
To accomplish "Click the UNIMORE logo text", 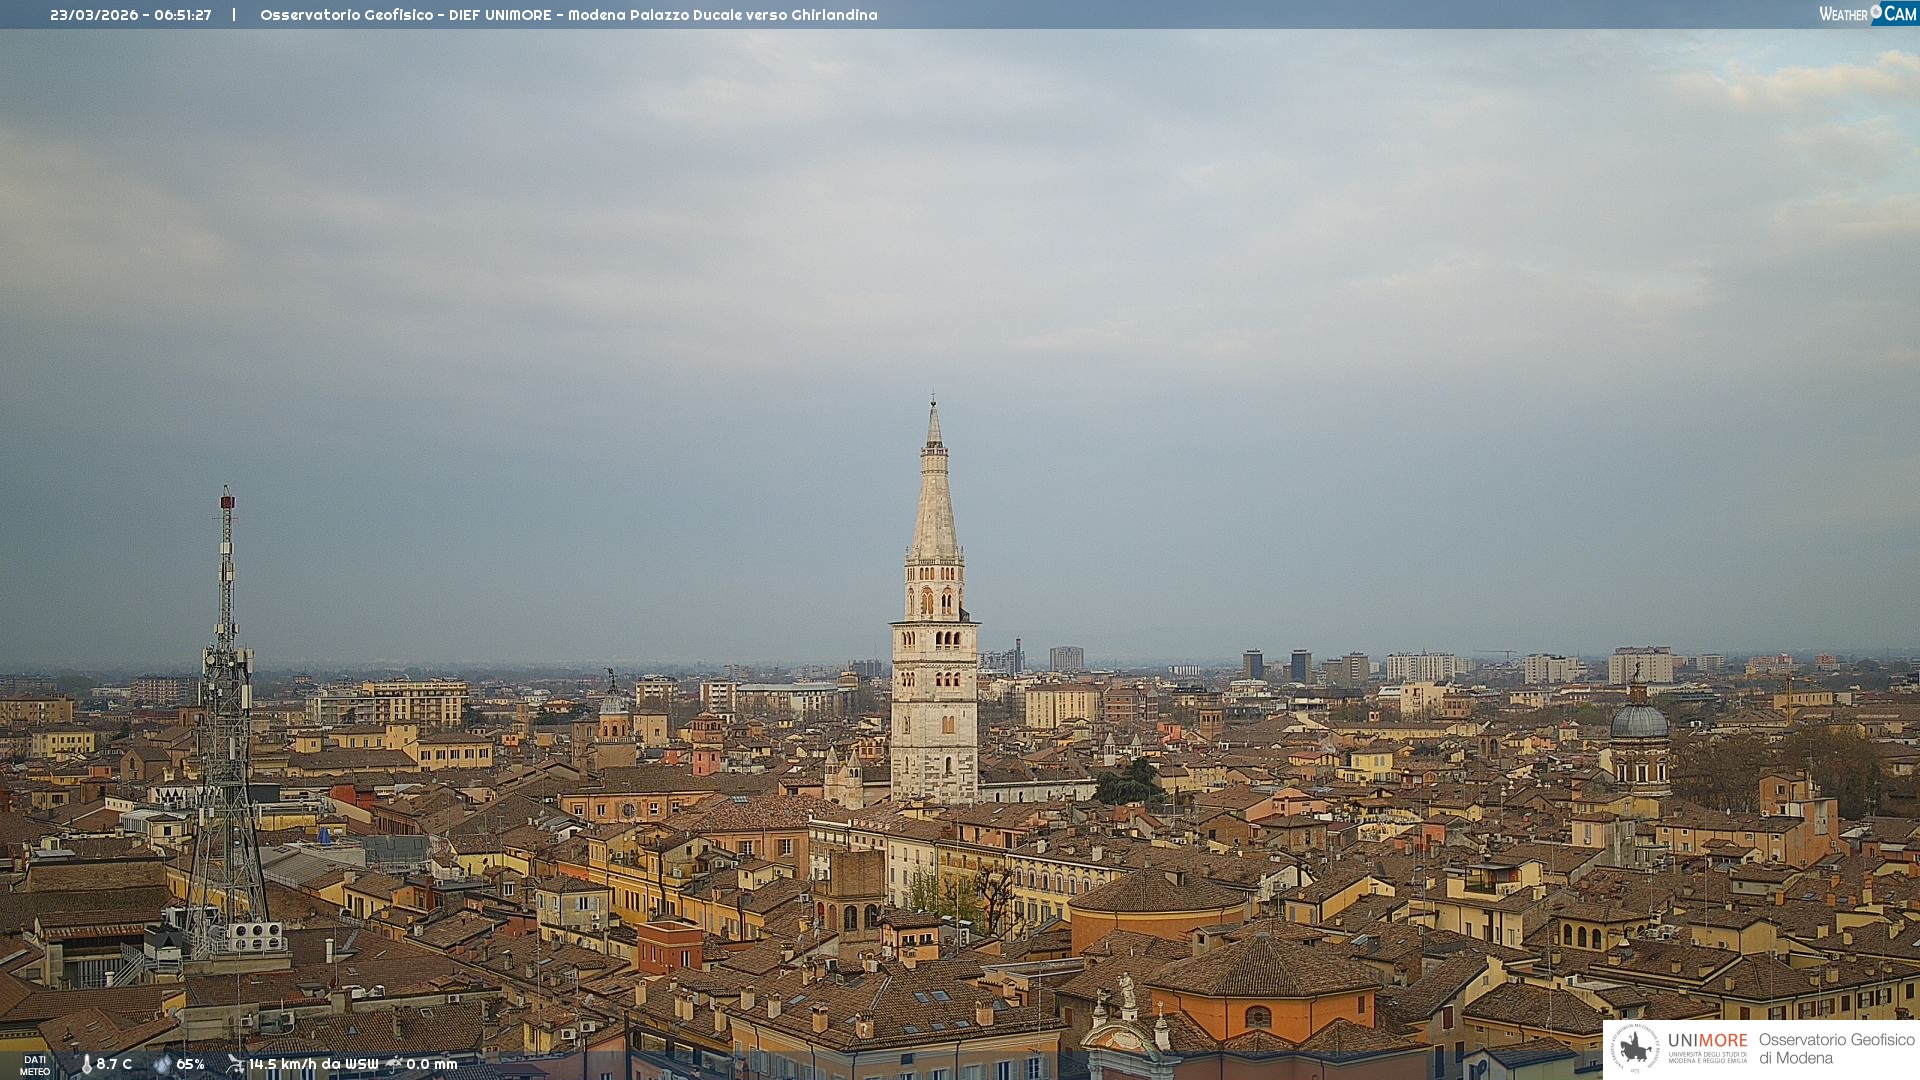I will [1707, 1041].
